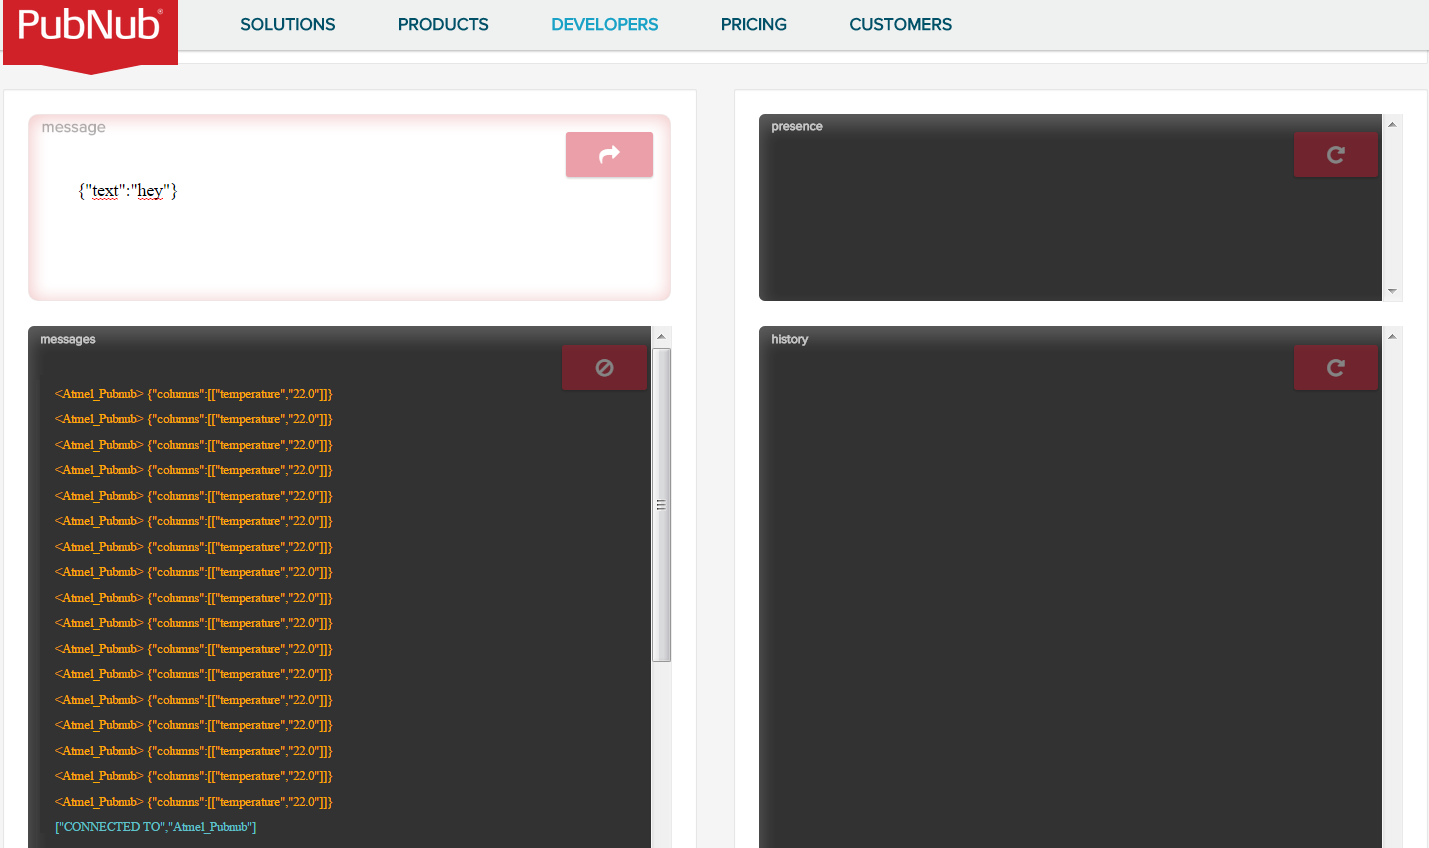Open the Products menu
1429x848 pixels.
(x=443, y=24)
